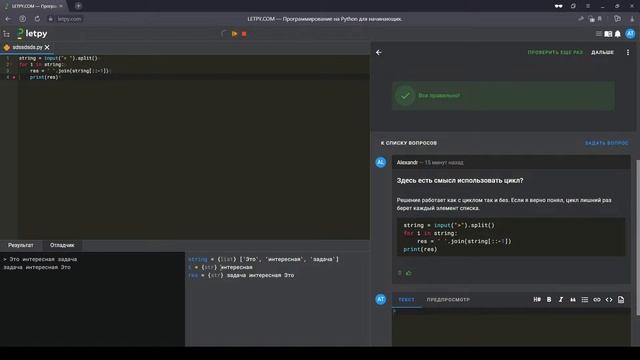
Task: Click the bookmark icon in address bar
Action: coord(600,19)
